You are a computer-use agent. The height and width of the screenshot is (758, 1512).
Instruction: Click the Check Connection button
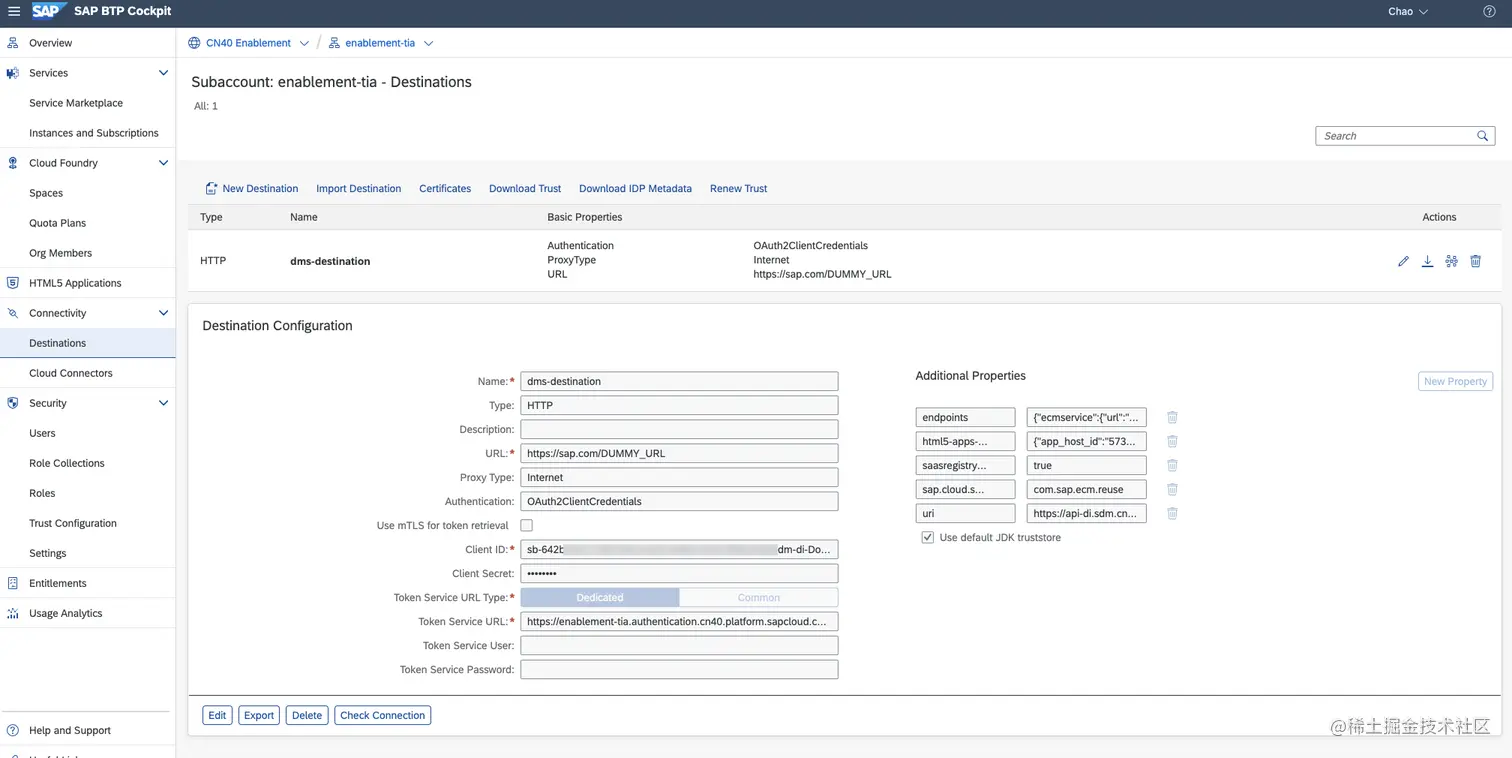(383, 715)
